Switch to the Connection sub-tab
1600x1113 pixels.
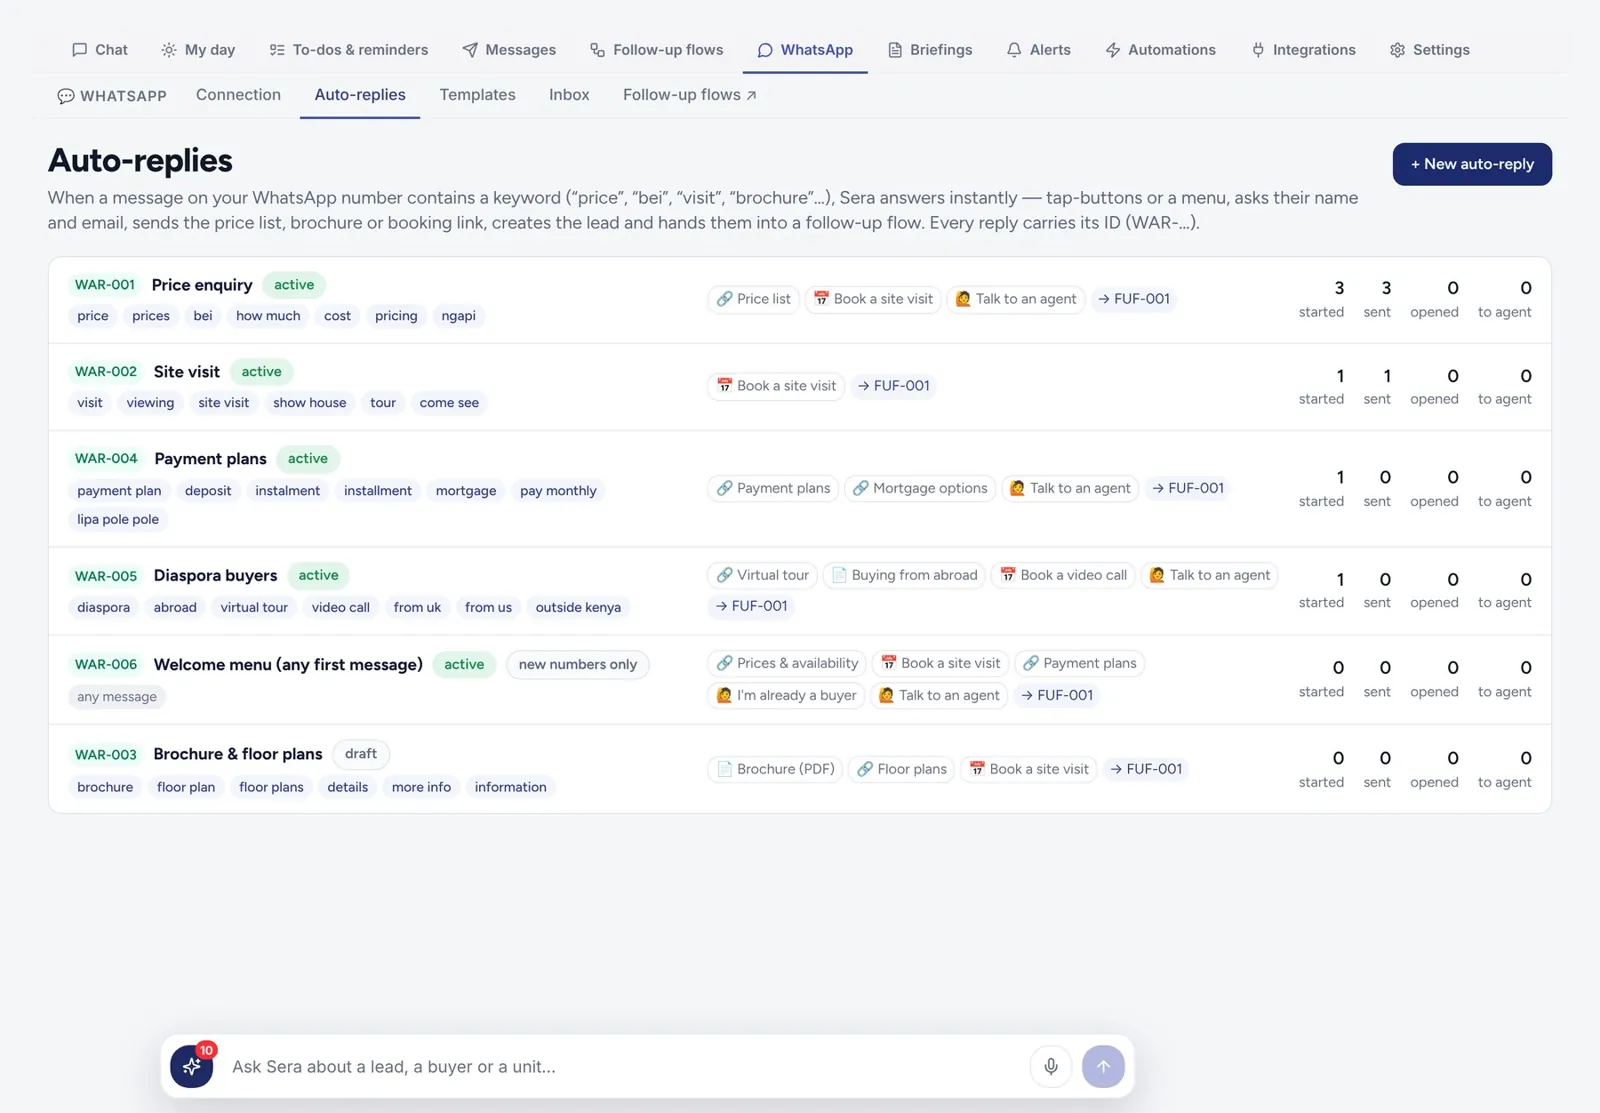[x=238, y=95]
